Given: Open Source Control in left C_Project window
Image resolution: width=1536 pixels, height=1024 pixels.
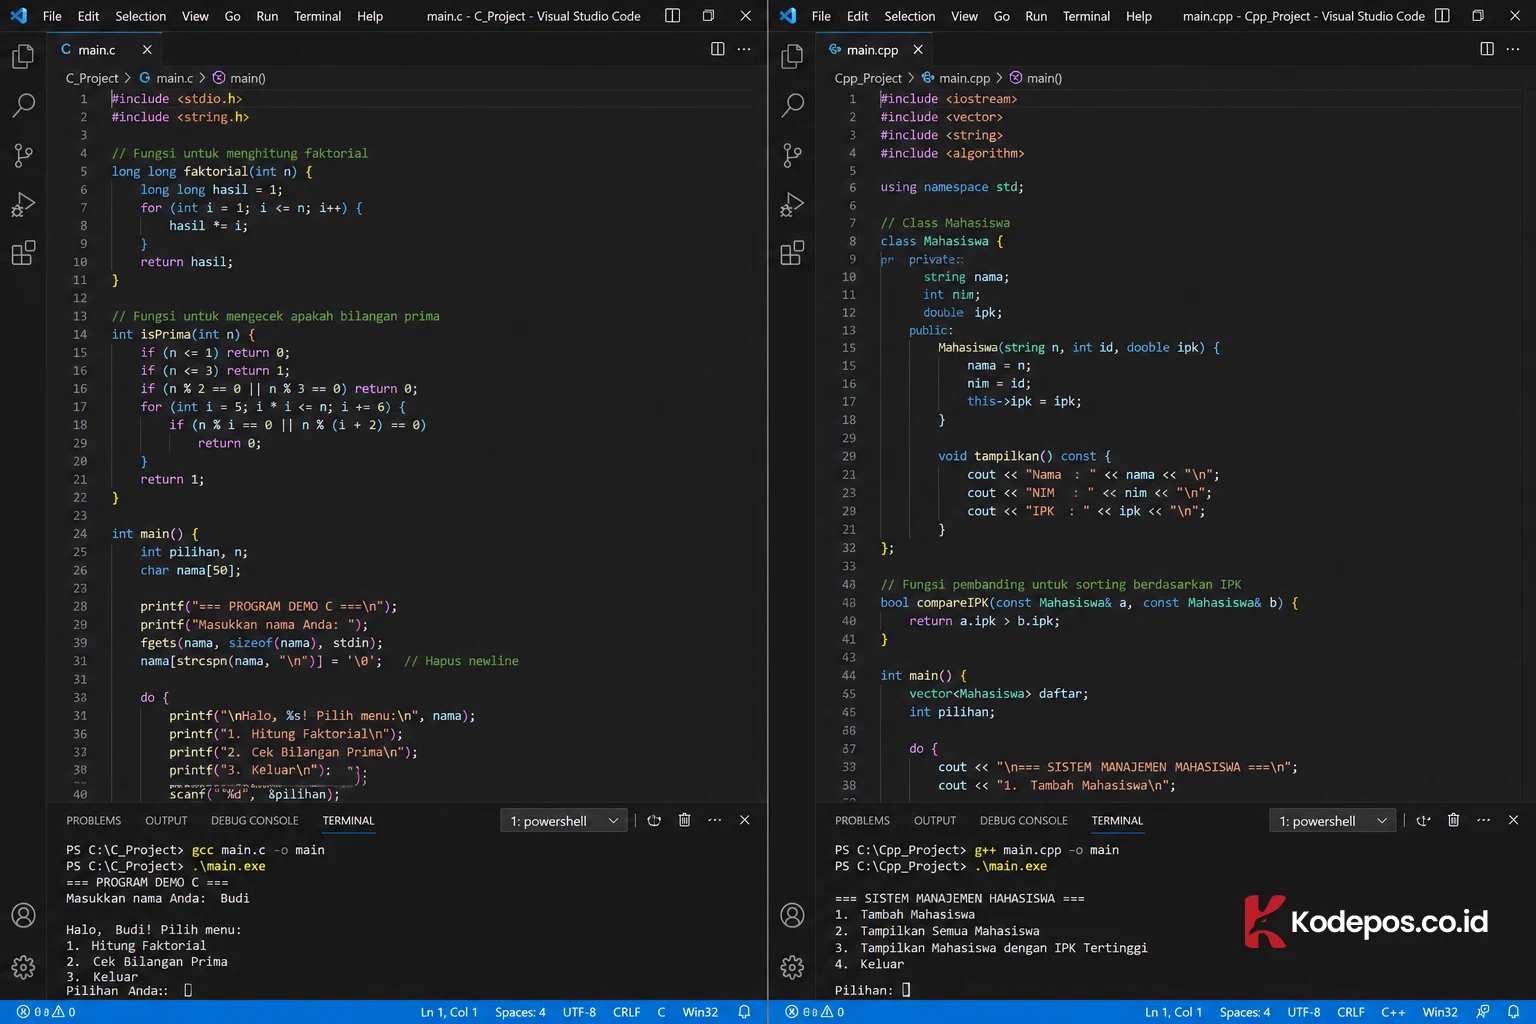Looking at the screenshot, I should tap(23, 155).
